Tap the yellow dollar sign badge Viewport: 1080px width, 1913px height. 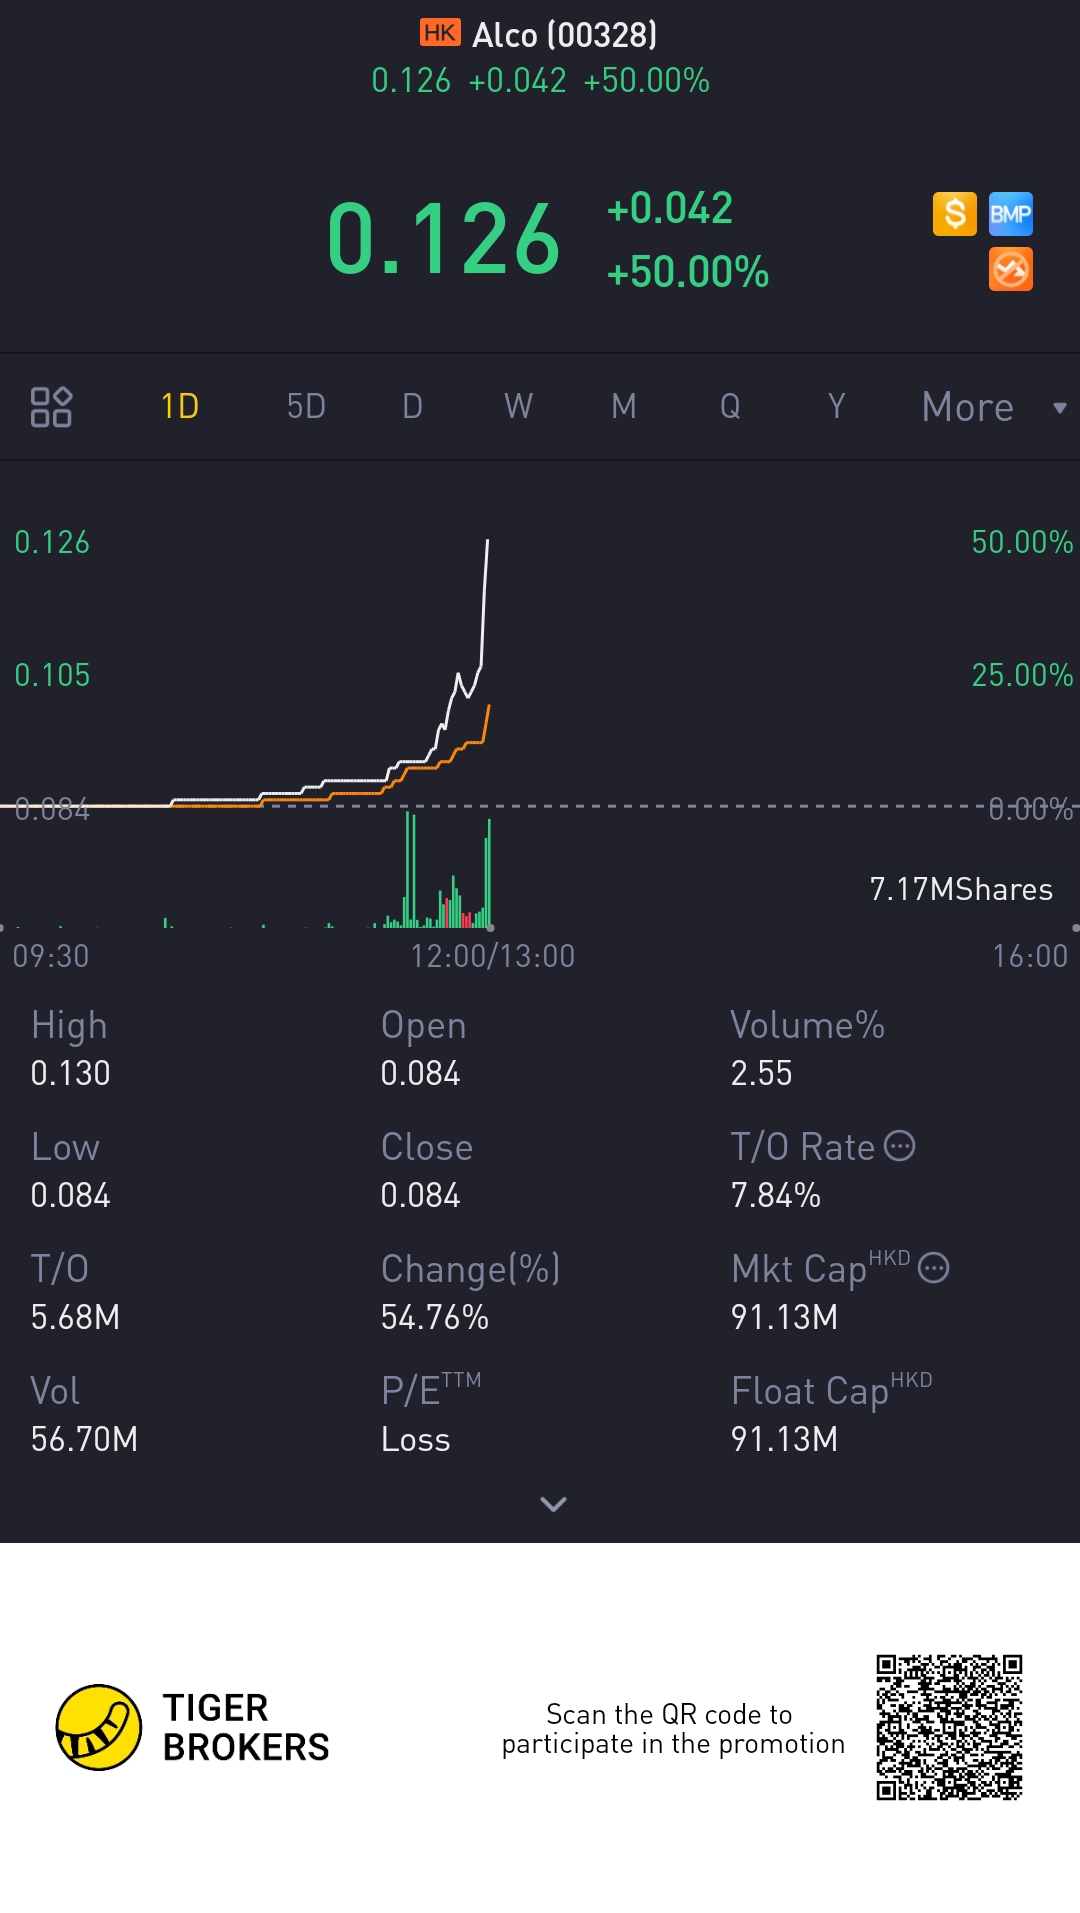click(955, 214)
